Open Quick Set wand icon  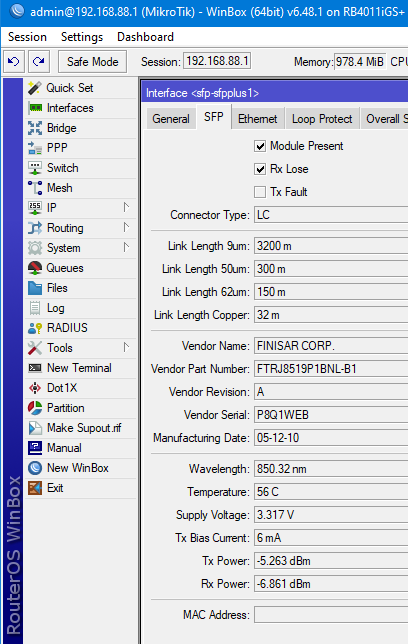coord(35,88)
